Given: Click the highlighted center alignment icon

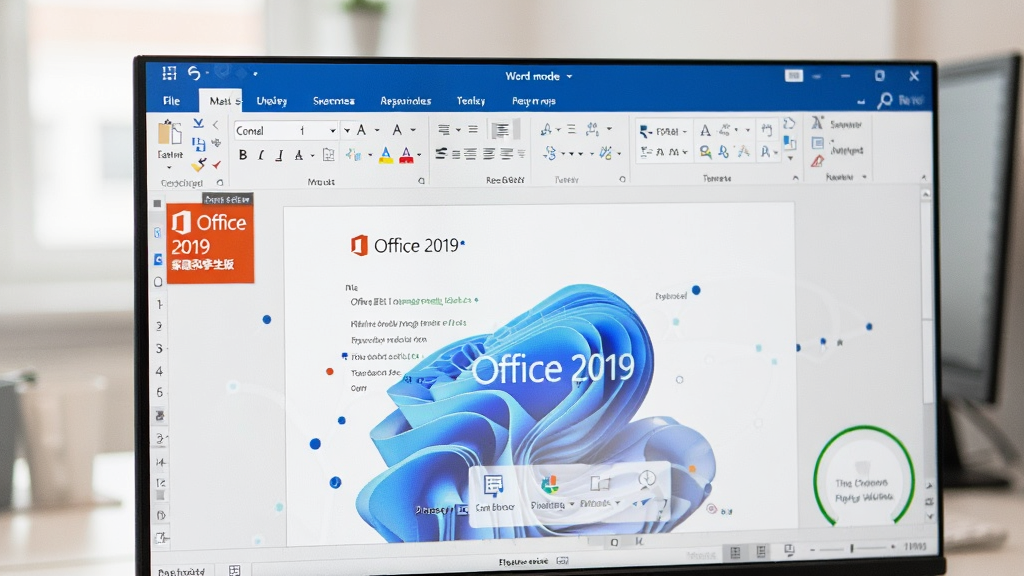Looking at the screenshot, I should pos(501,130).
